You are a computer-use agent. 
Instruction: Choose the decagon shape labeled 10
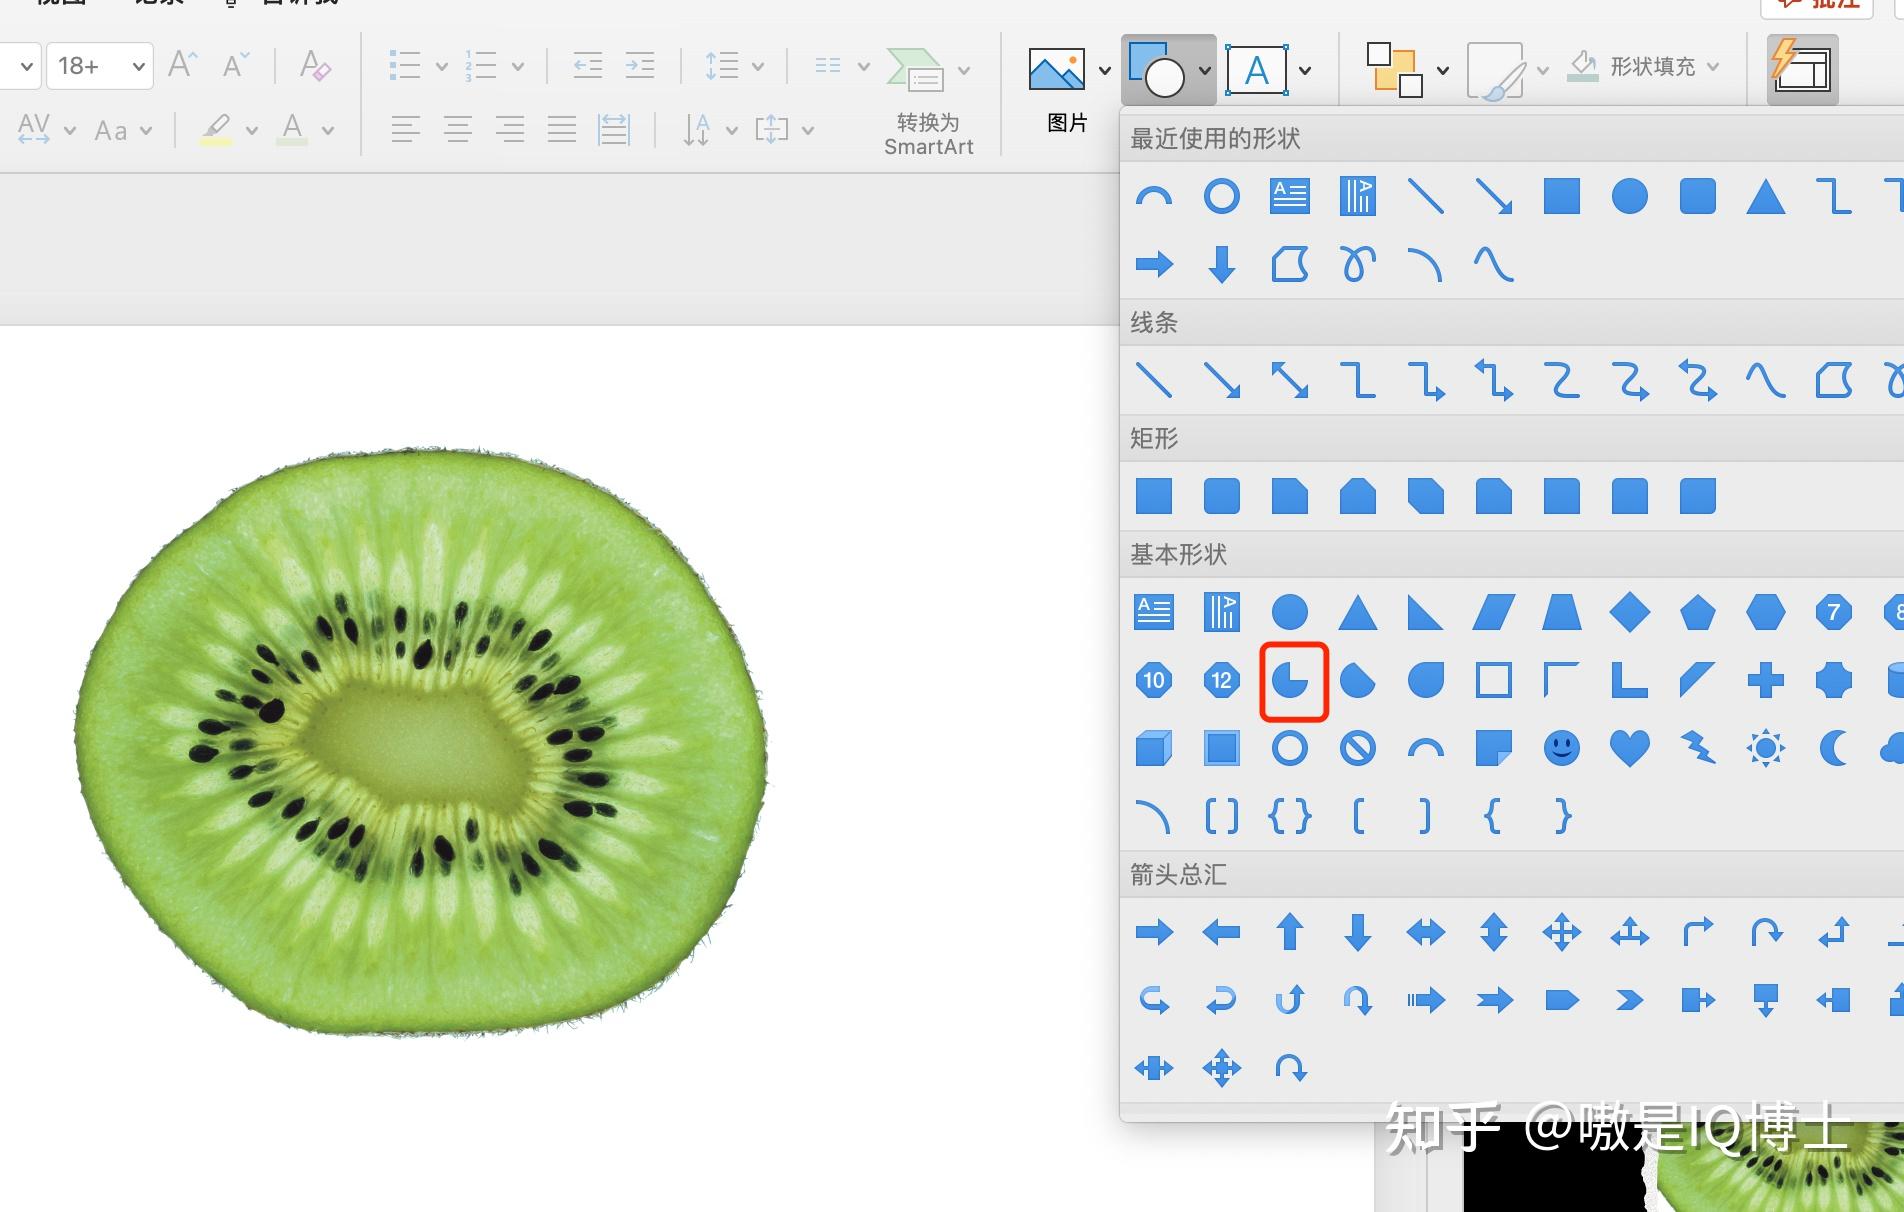coord(1154,681)
